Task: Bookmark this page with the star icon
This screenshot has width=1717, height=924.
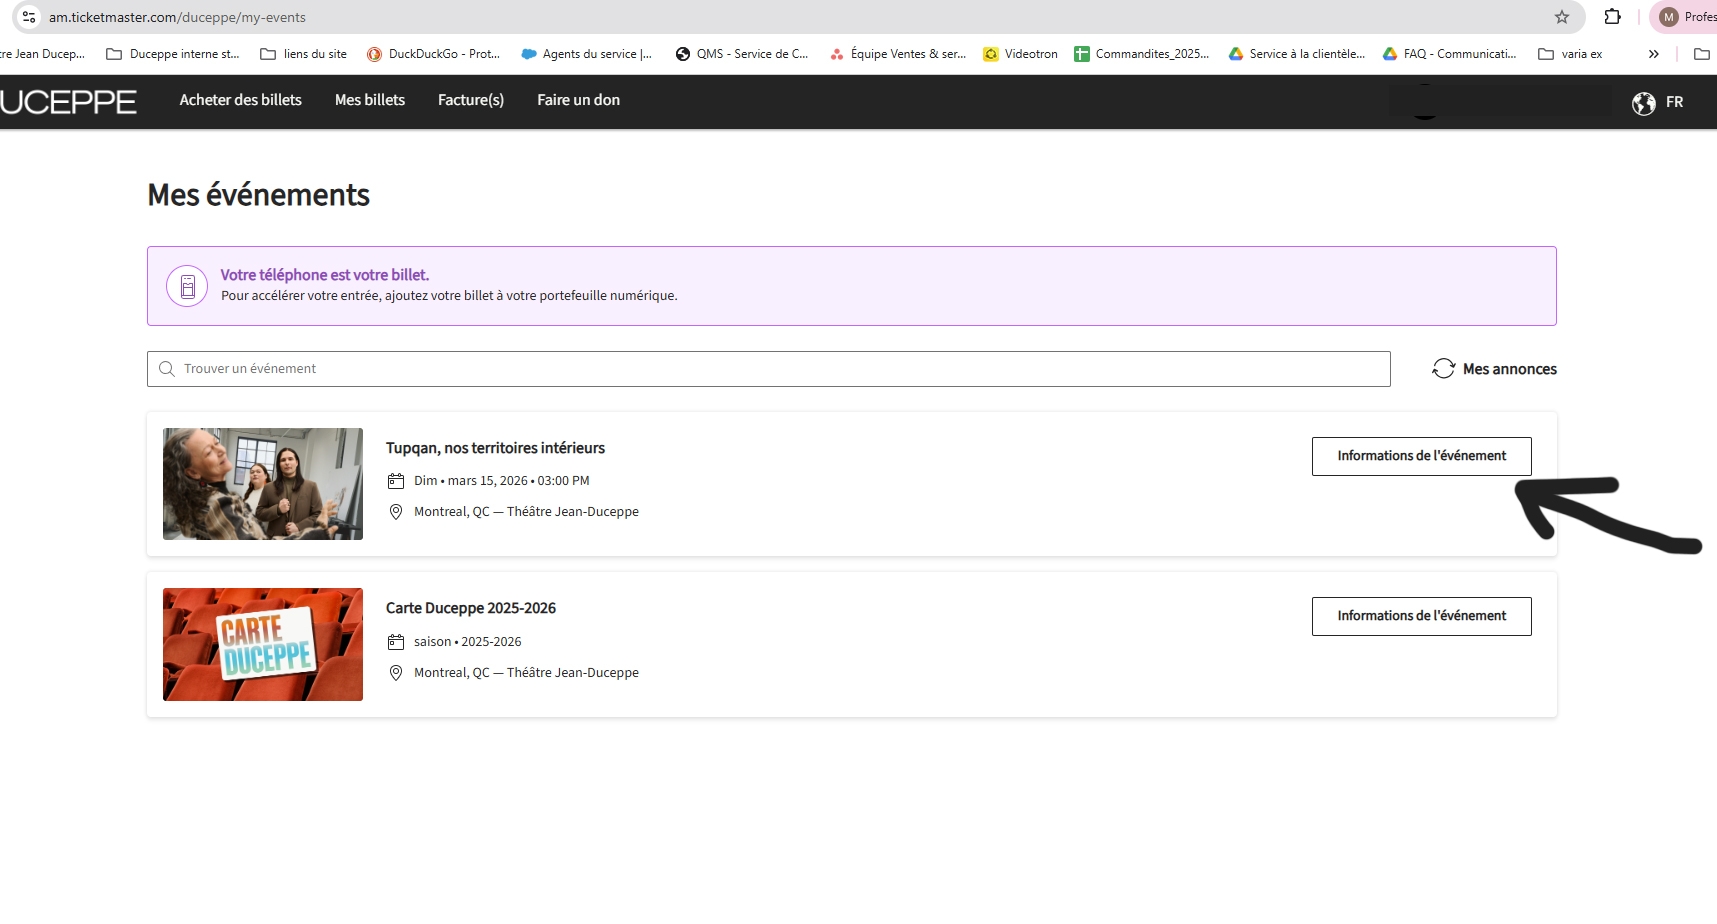Action: coord(1561,17)
